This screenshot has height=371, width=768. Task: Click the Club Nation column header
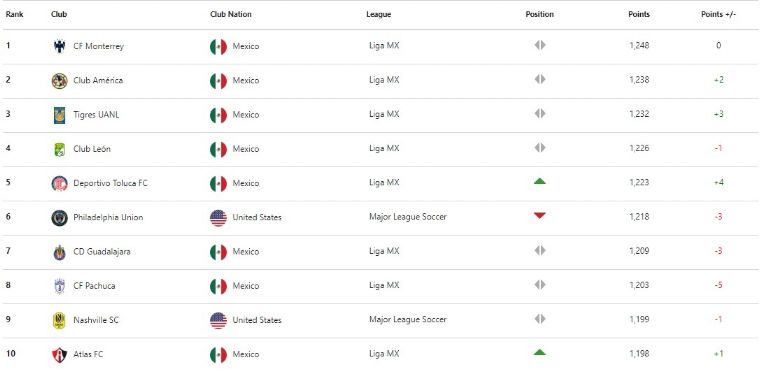231,14
